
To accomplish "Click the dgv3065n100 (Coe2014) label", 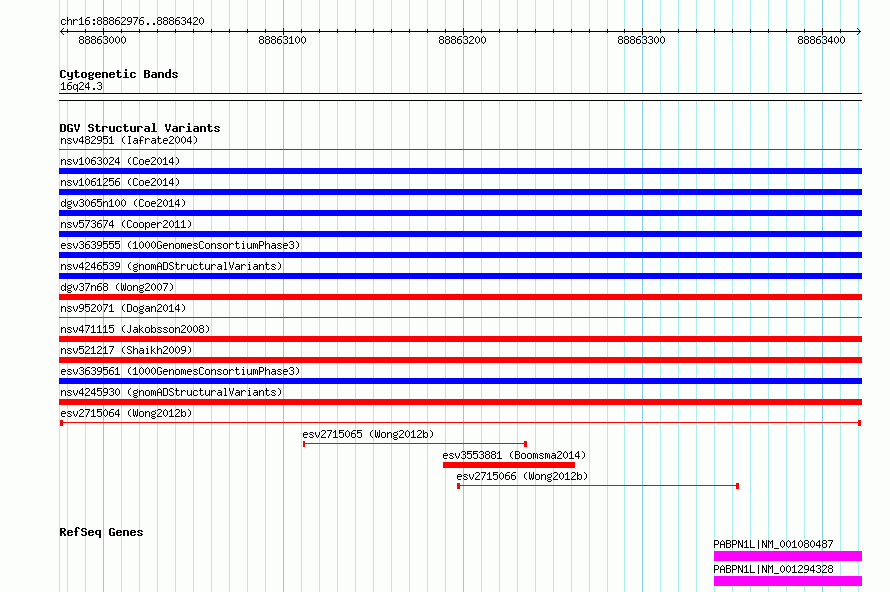I will [123, 203].
